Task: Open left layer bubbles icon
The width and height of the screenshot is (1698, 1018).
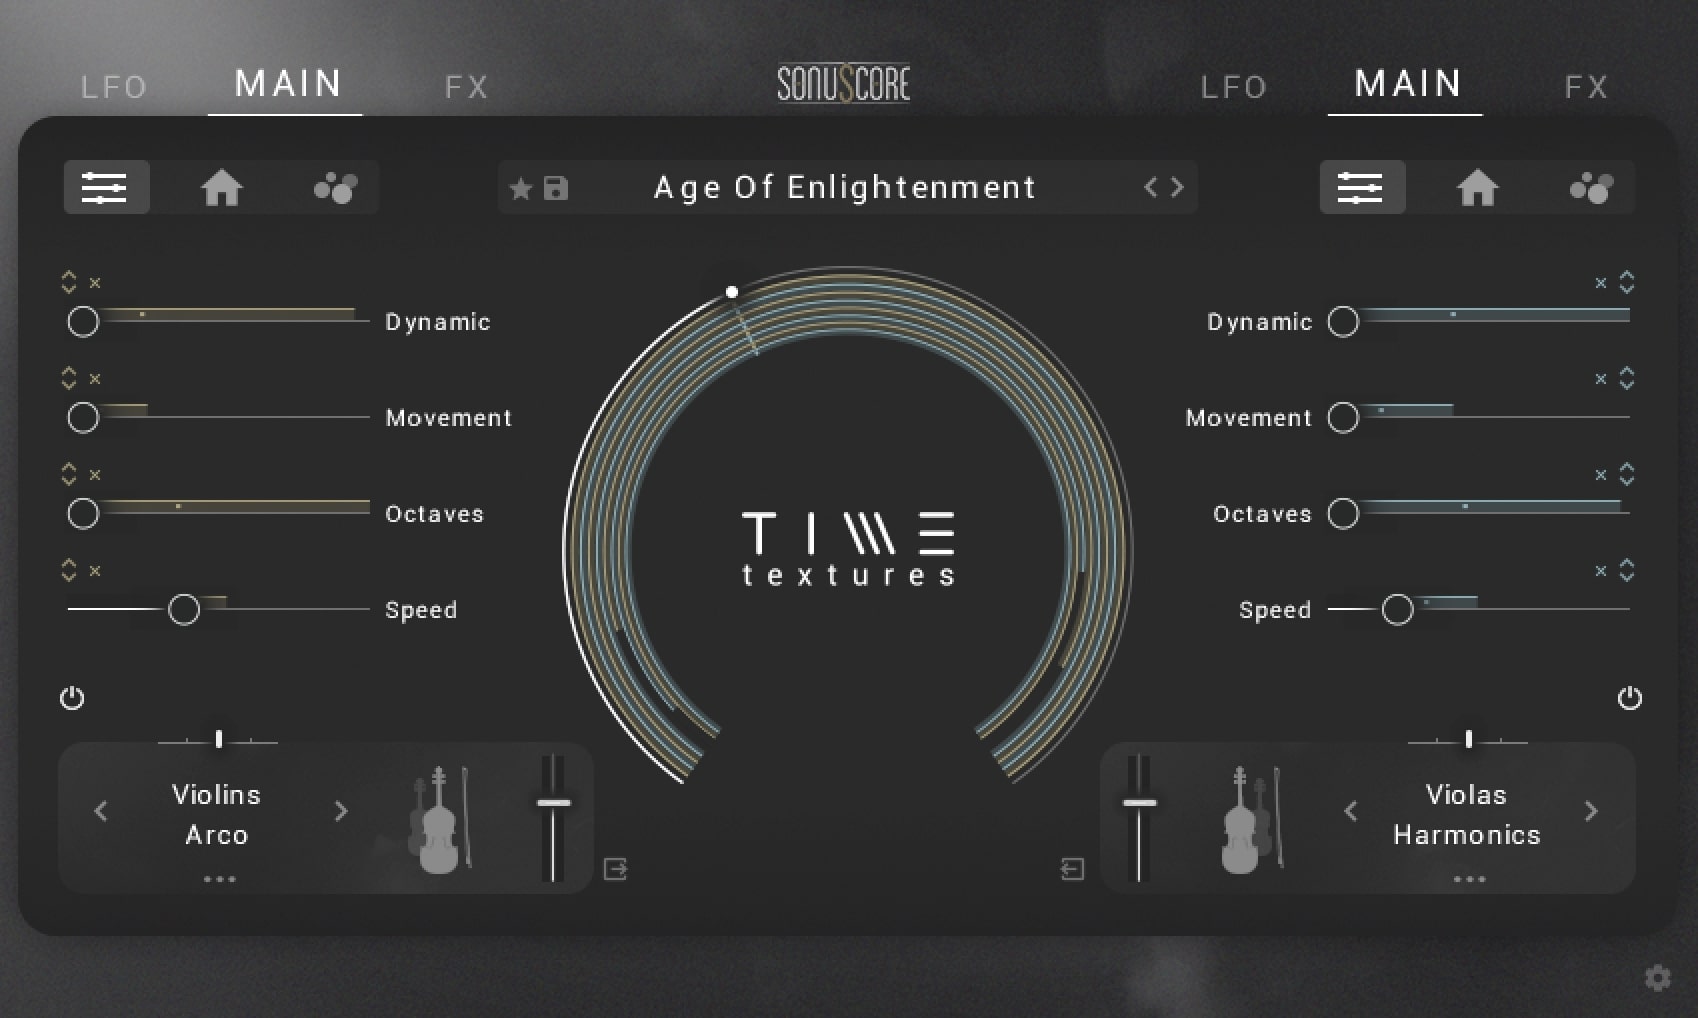Action: pyautogui.click(x=336, y=187)
